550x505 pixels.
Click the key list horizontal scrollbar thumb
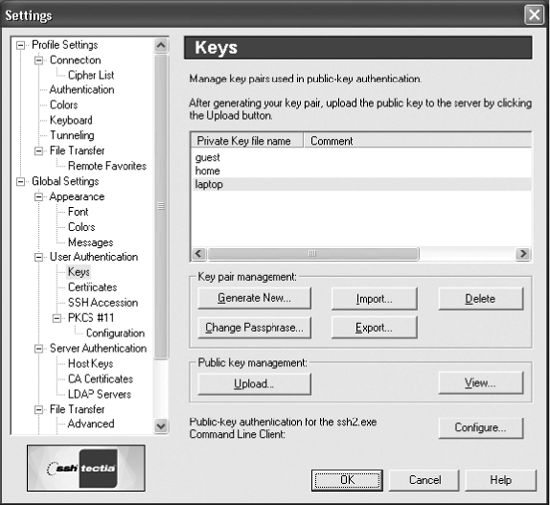[x=313, y=254]
